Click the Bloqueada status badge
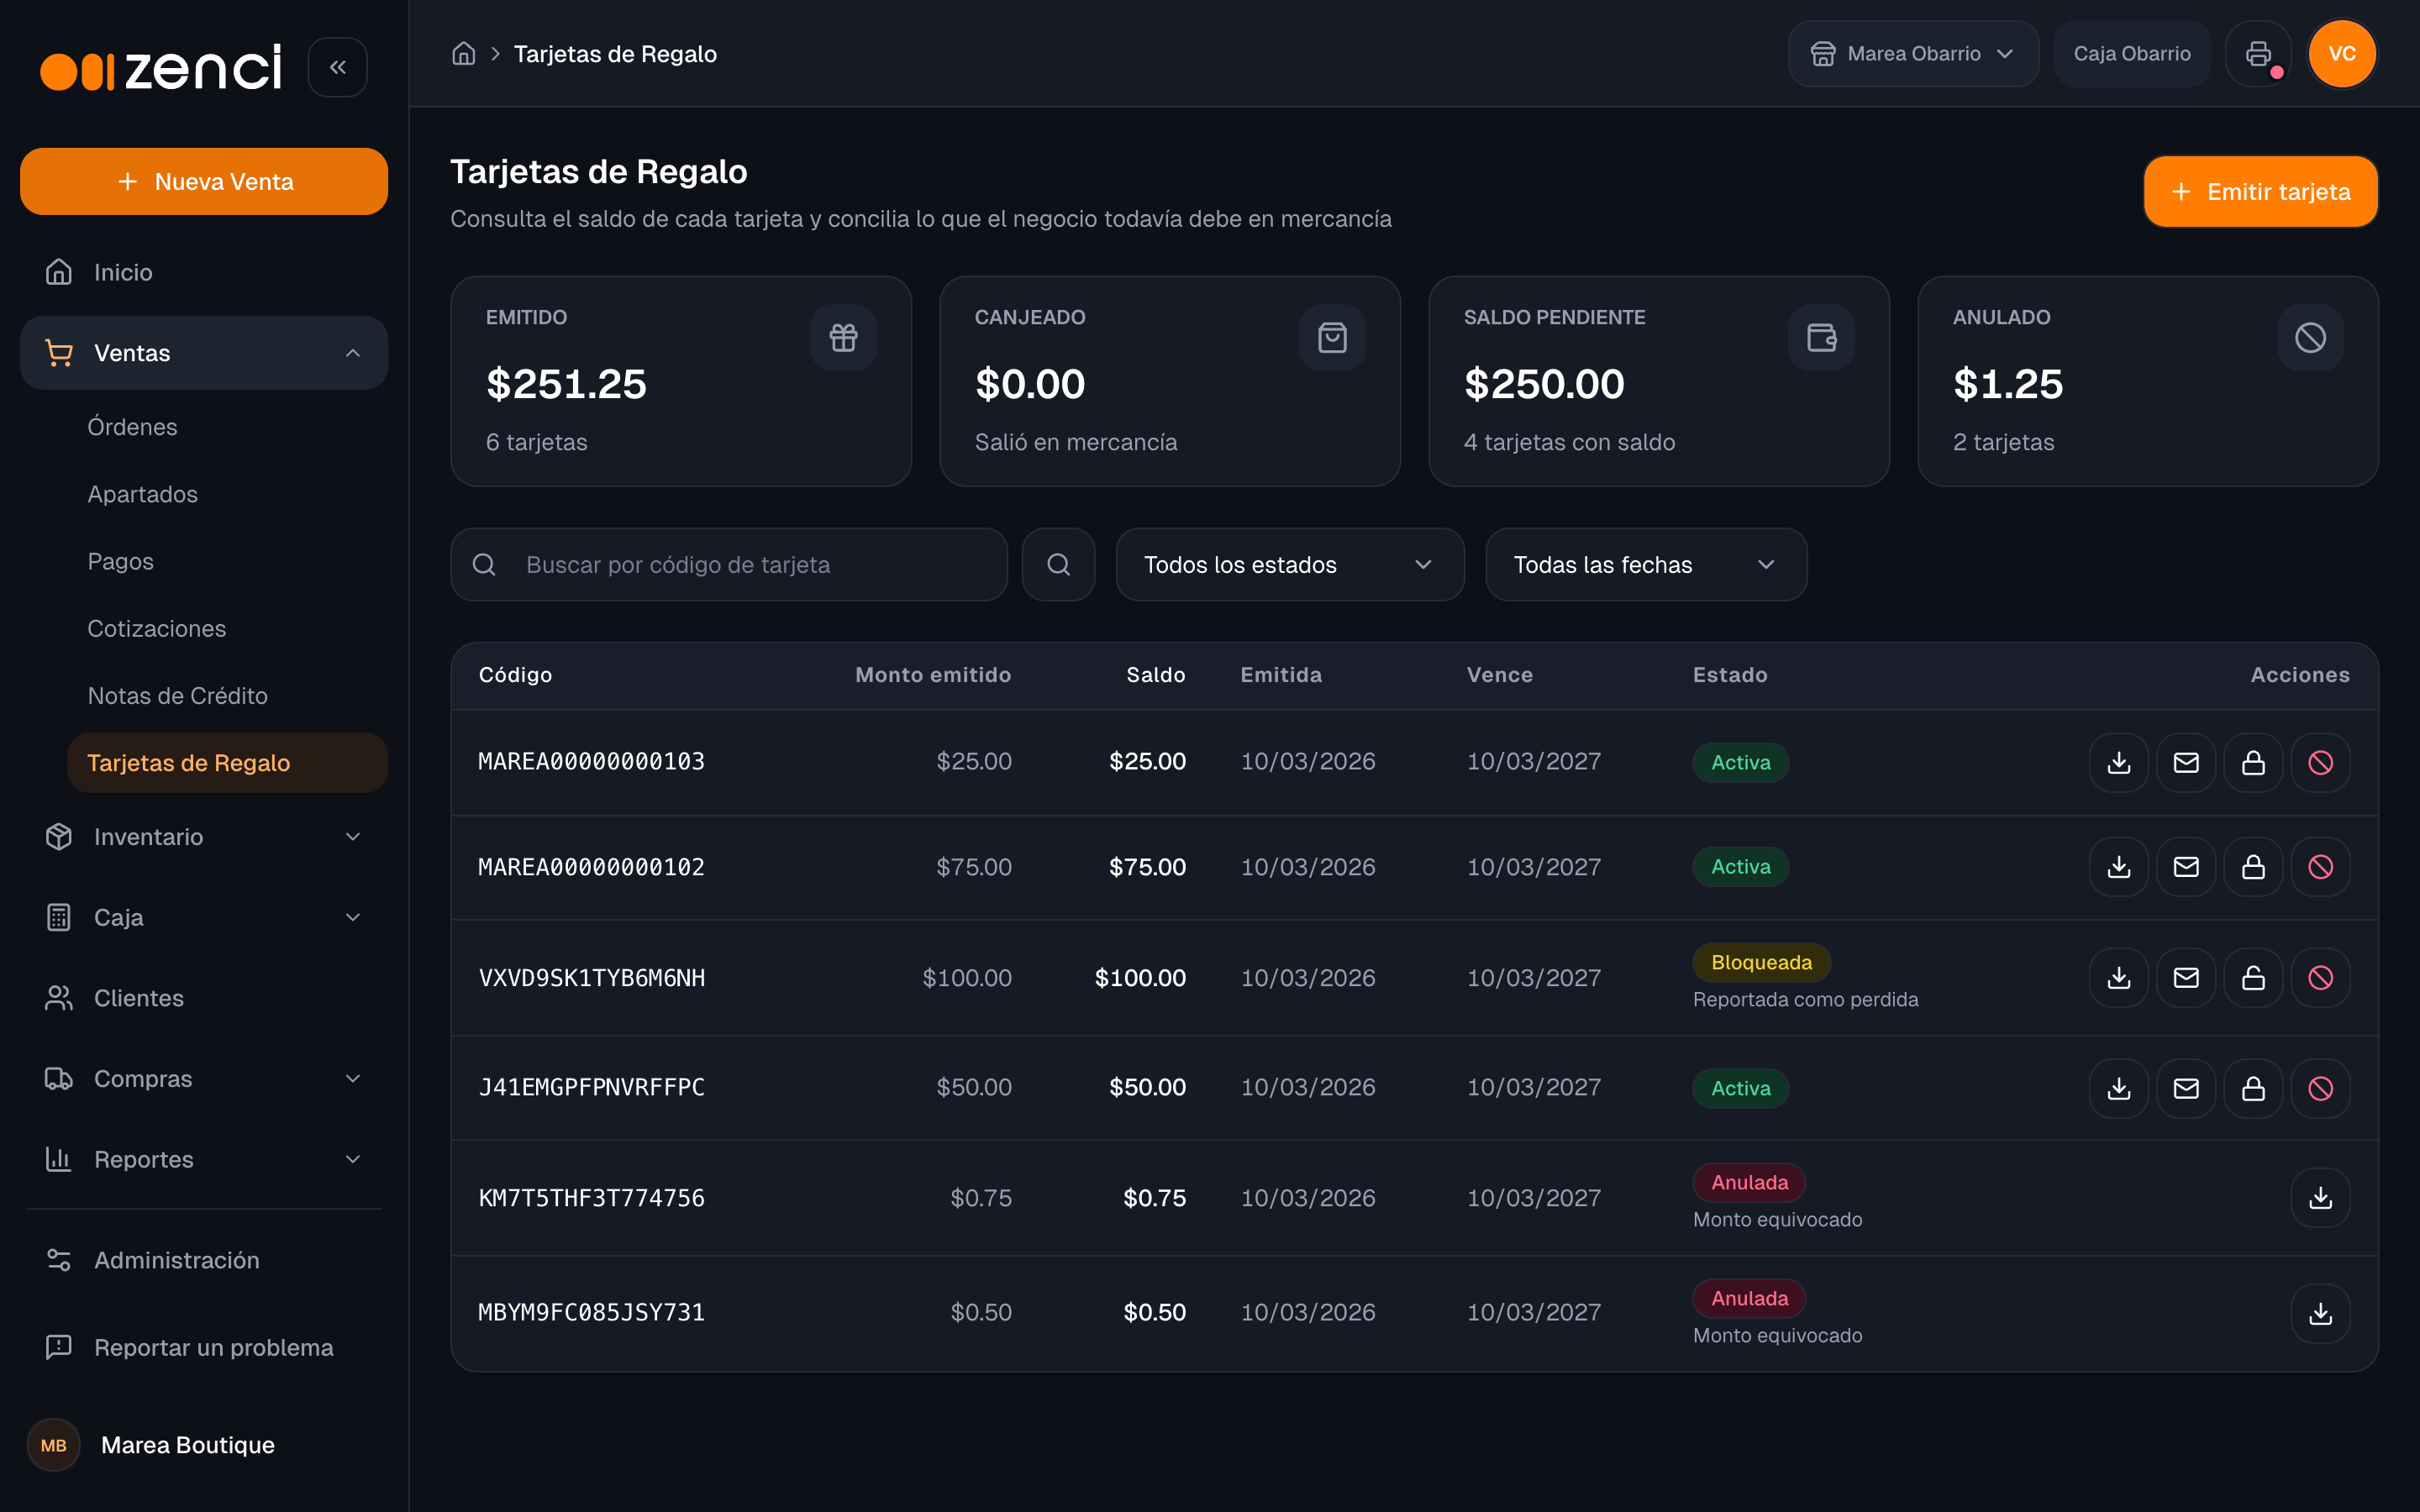The height and width of the screenshot is (1512, 2420). tap(1761, 962)
